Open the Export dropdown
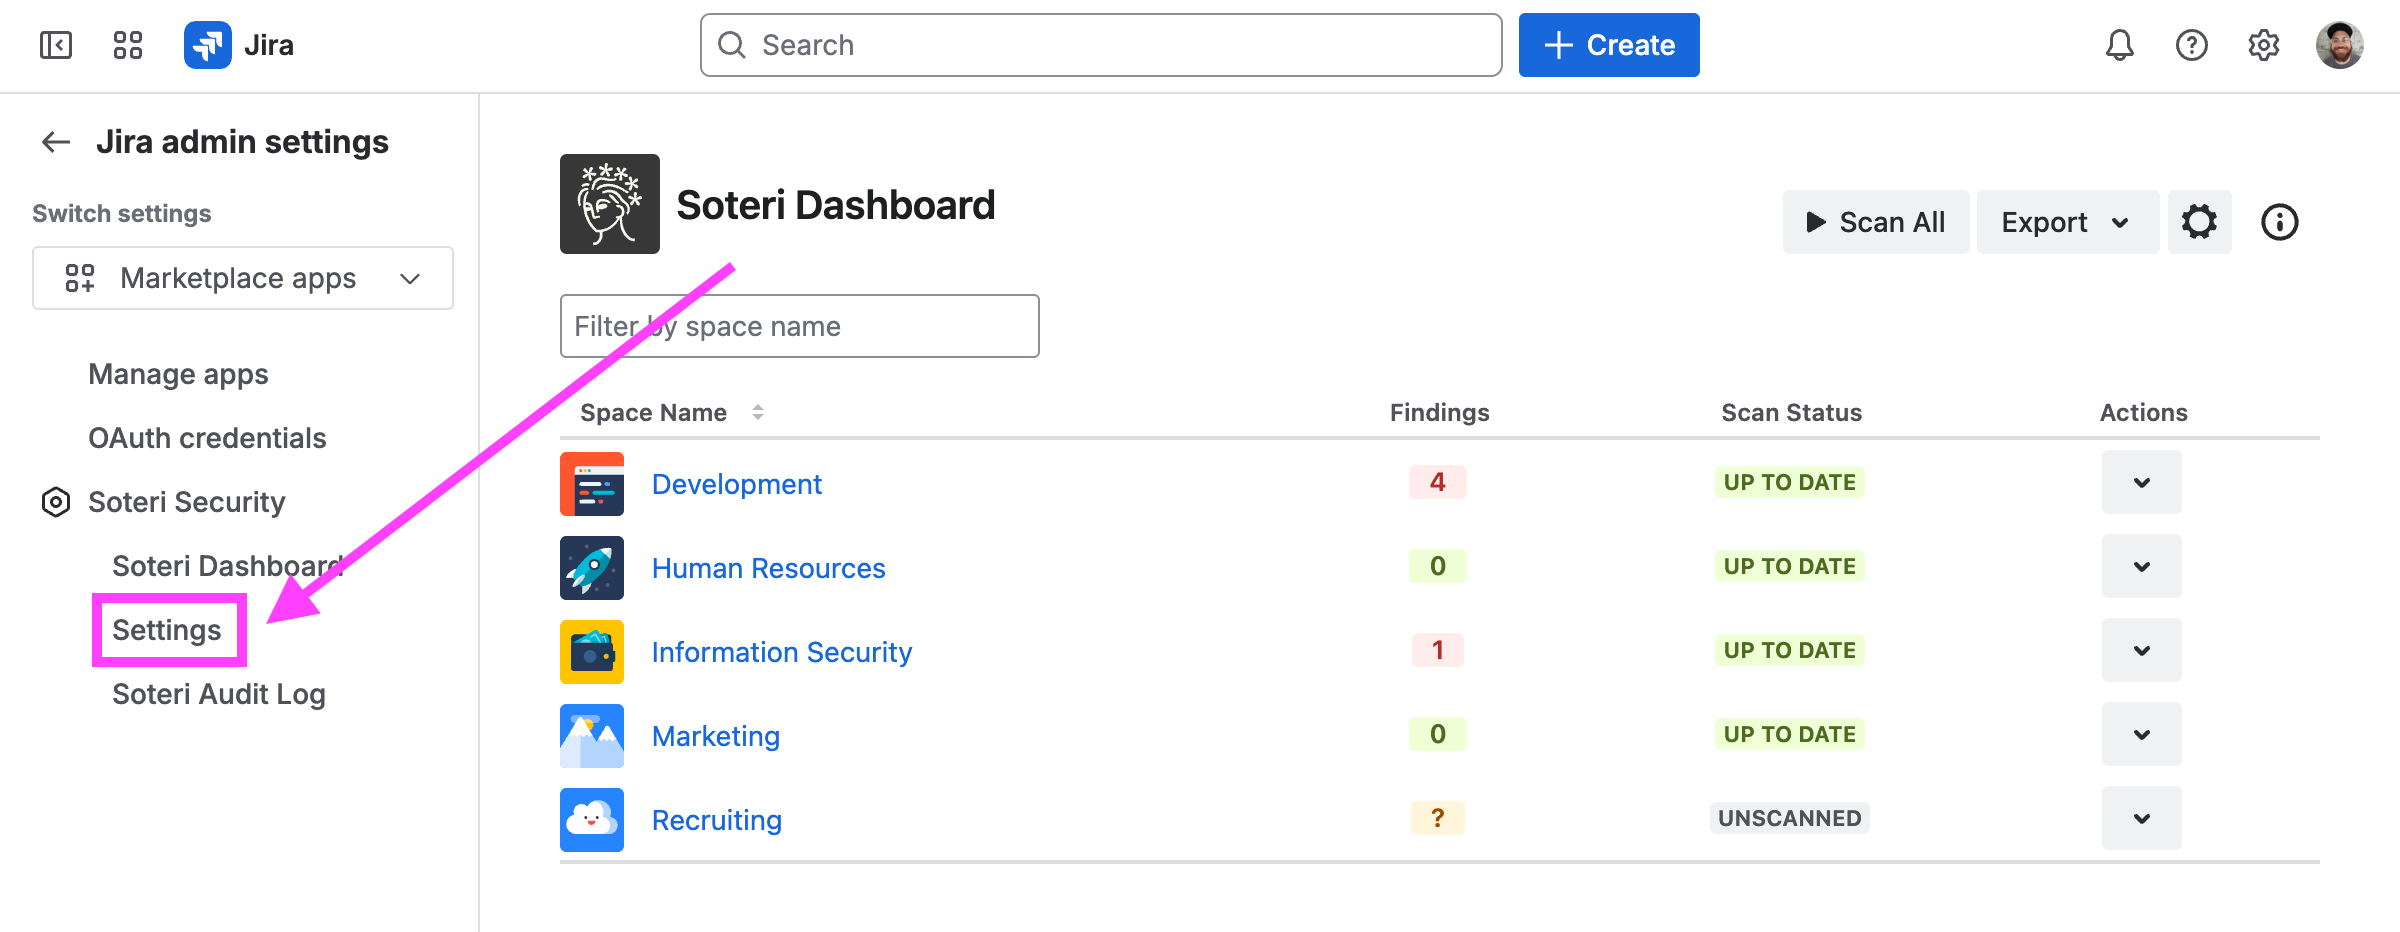Image resolution: width=2400 pixels, height=932 pixels. click(x=2066, y=222)
